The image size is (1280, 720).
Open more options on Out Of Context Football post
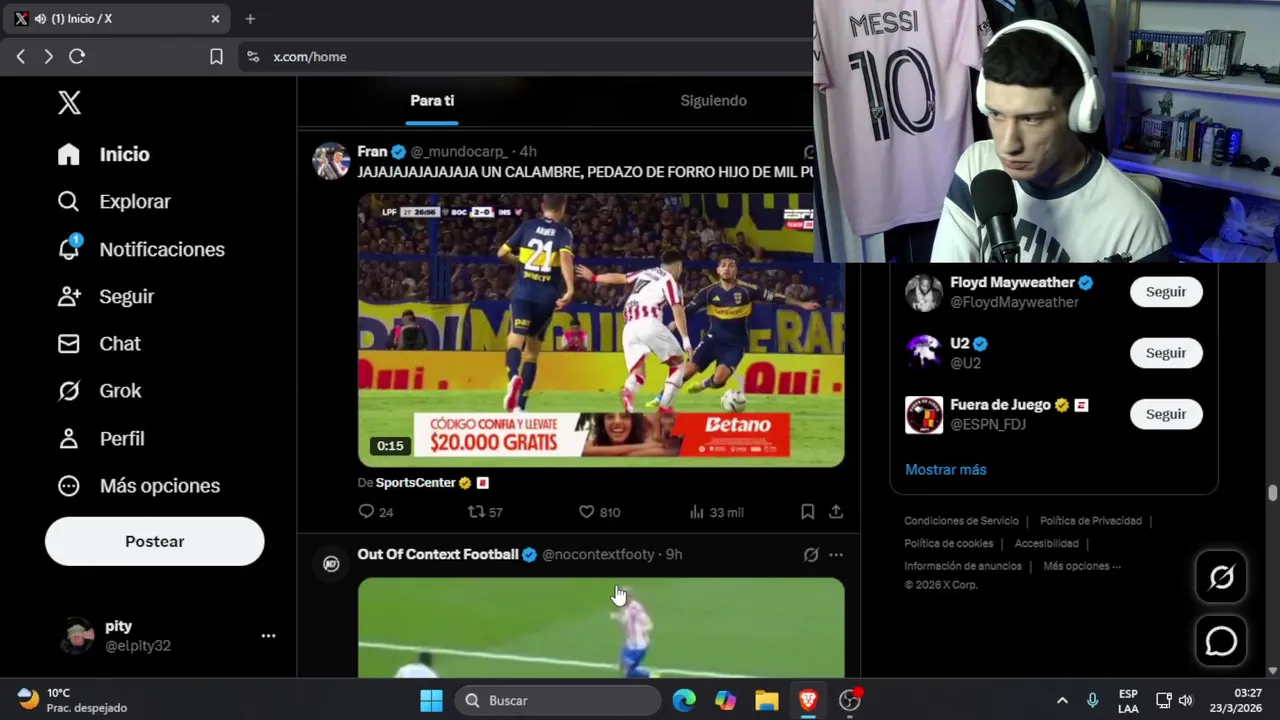click(x=836, y=554)
